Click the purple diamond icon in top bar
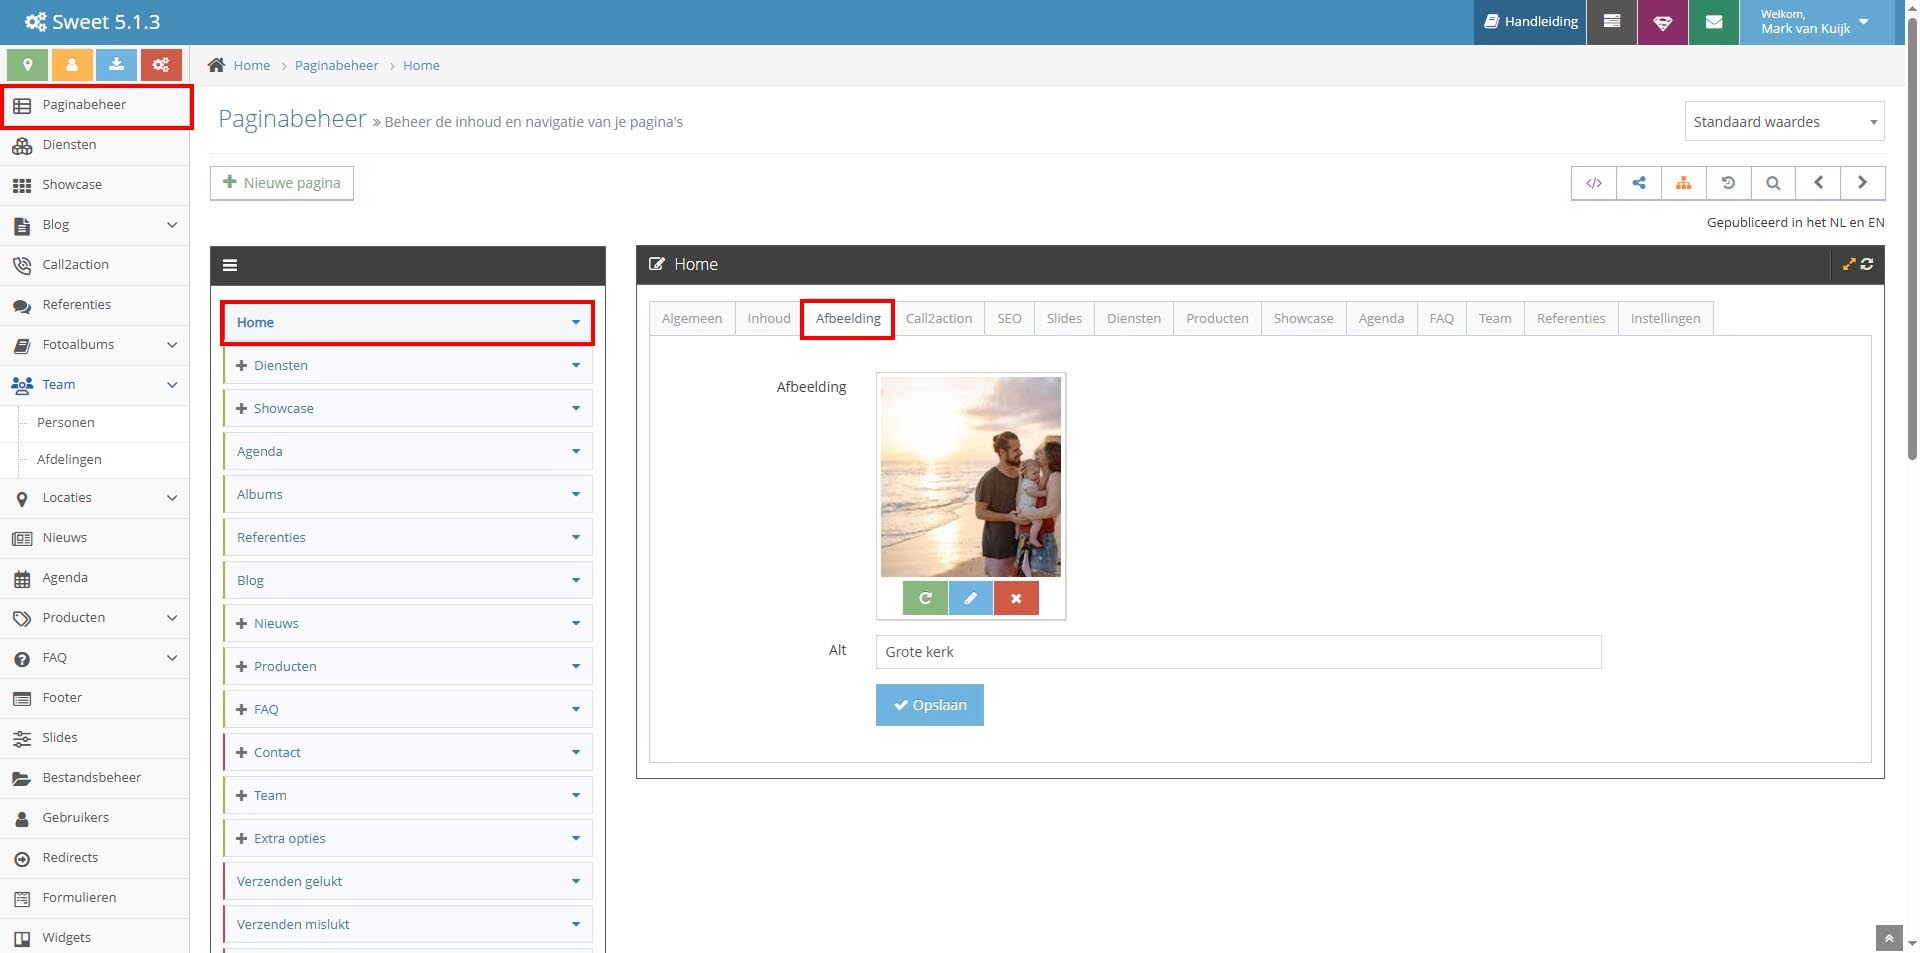 tap(1663, 22)
